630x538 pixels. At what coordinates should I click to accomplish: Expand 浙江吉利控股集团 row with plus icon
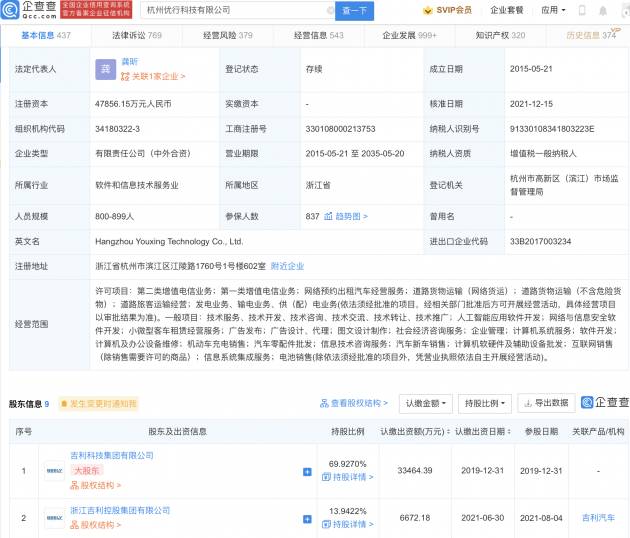coord(307,519)
